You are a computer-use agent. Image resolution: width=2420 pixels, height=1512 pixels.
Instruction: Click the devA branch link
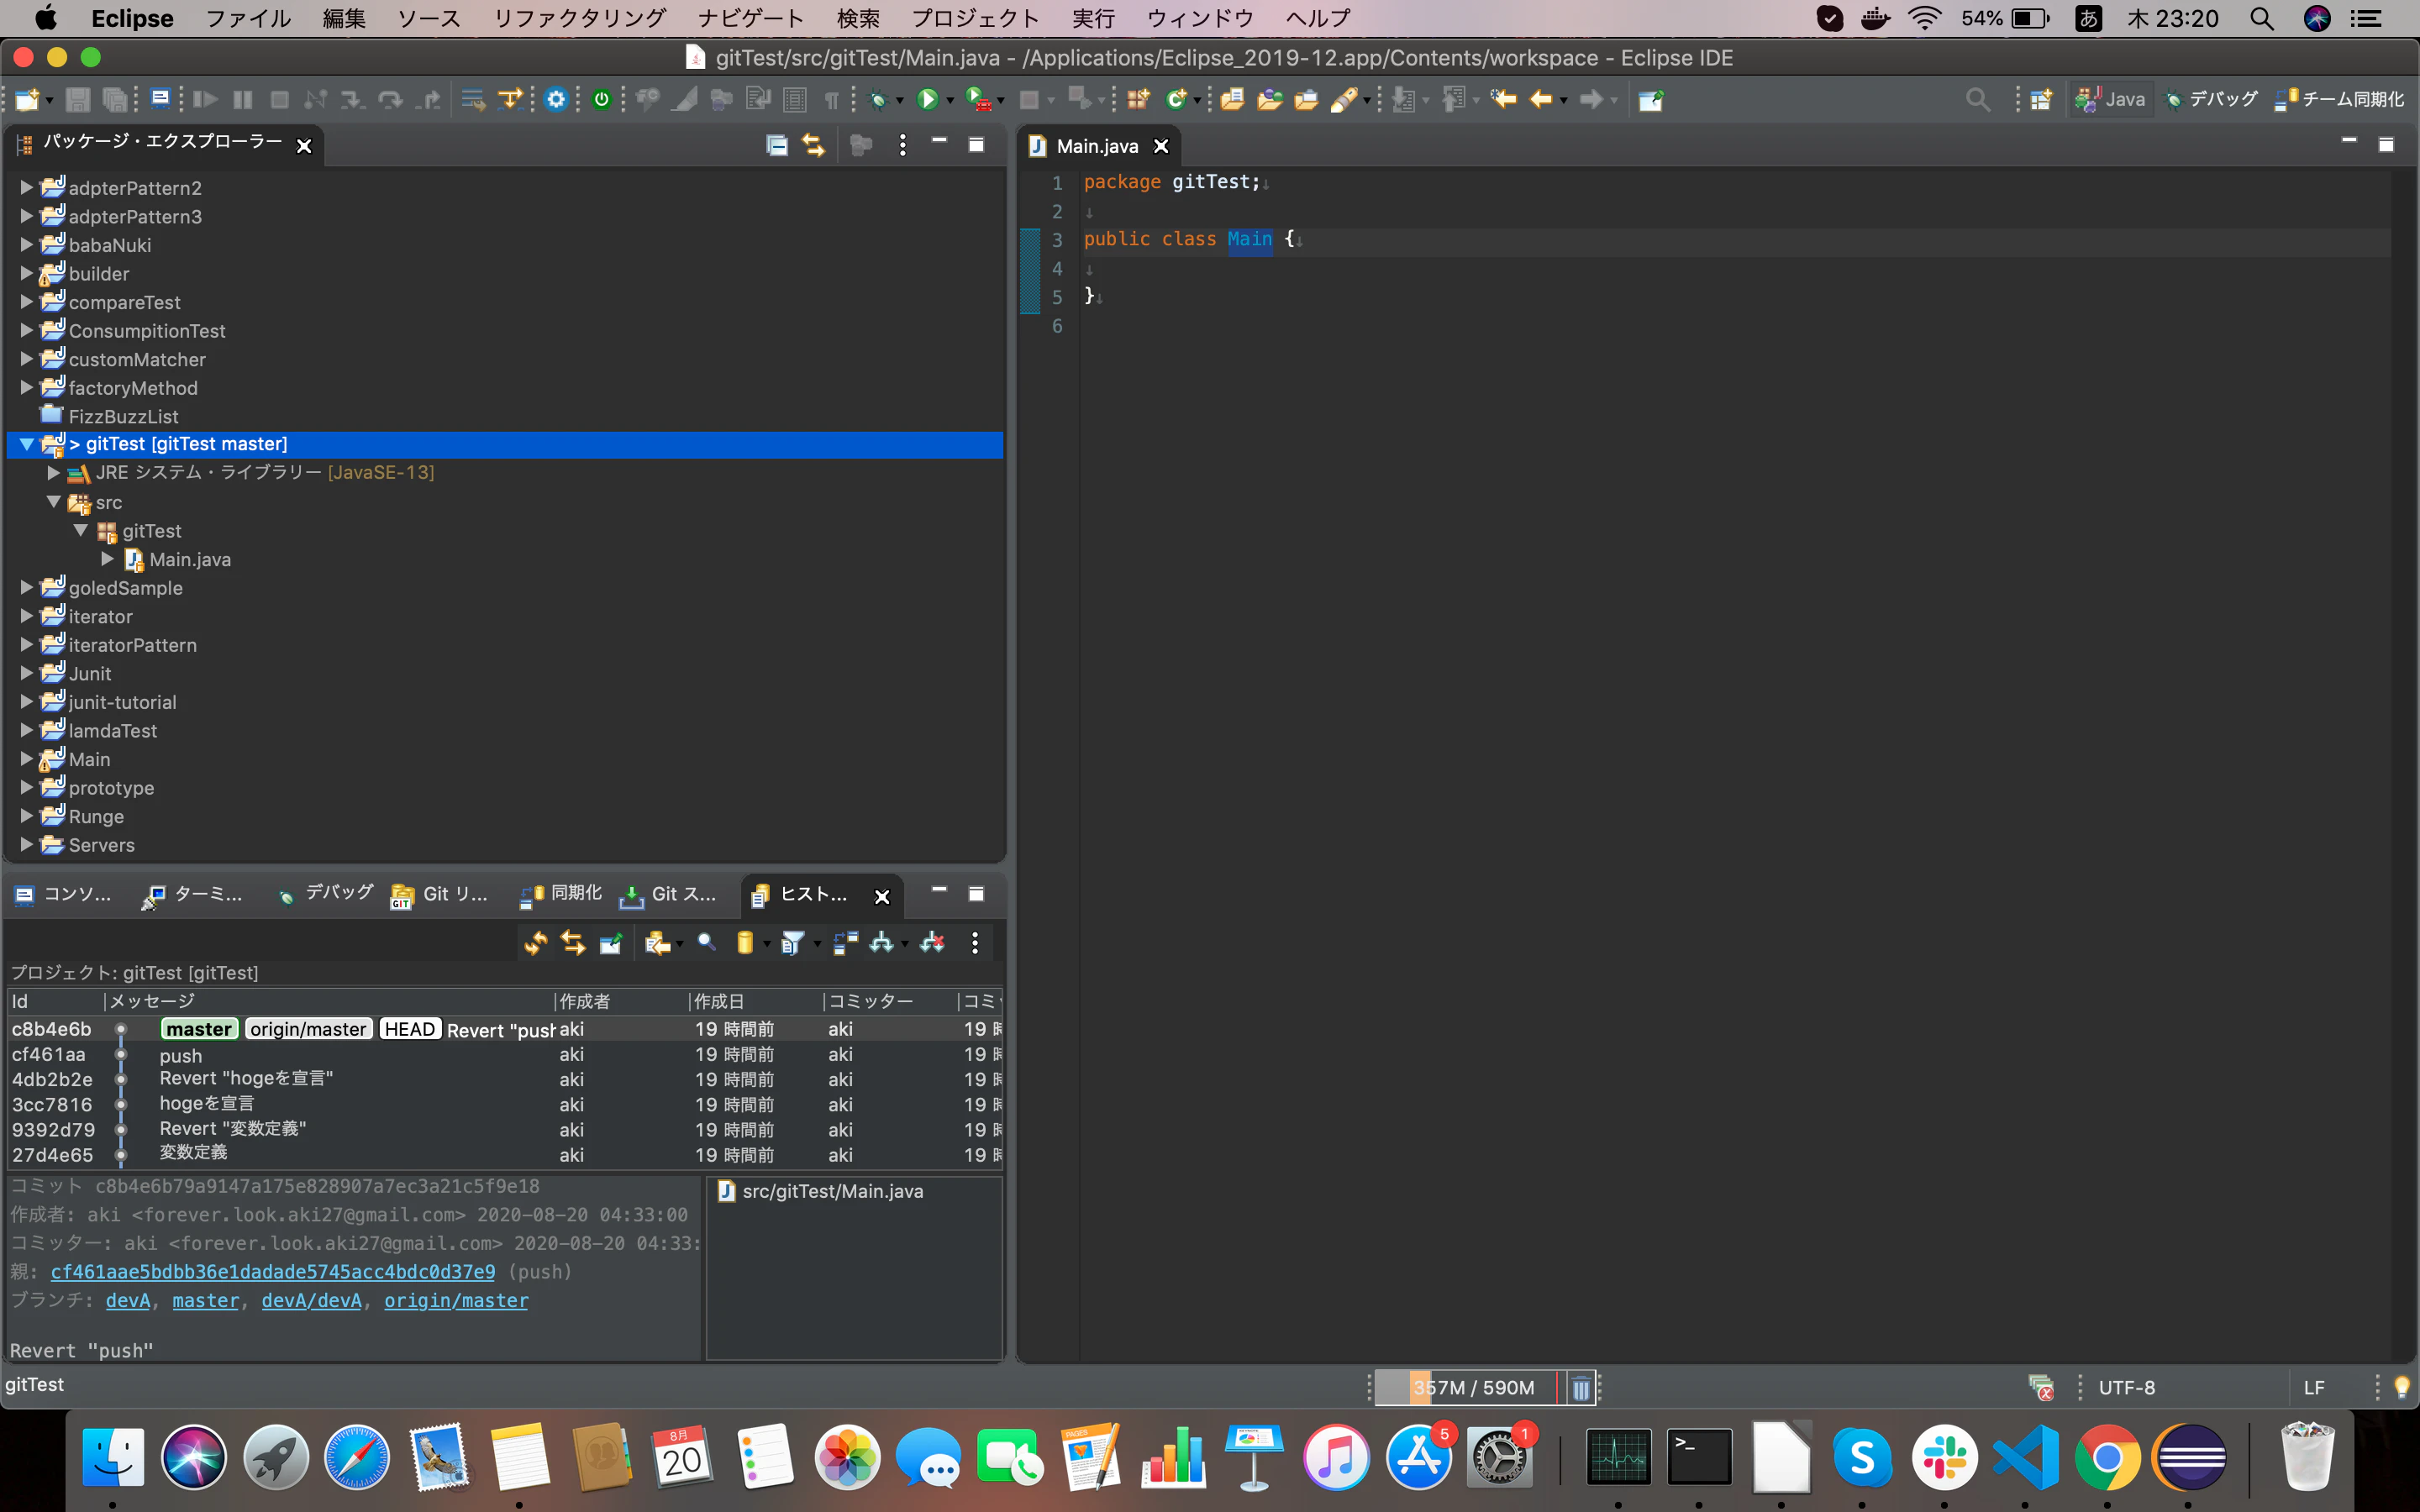point(128,1300)
